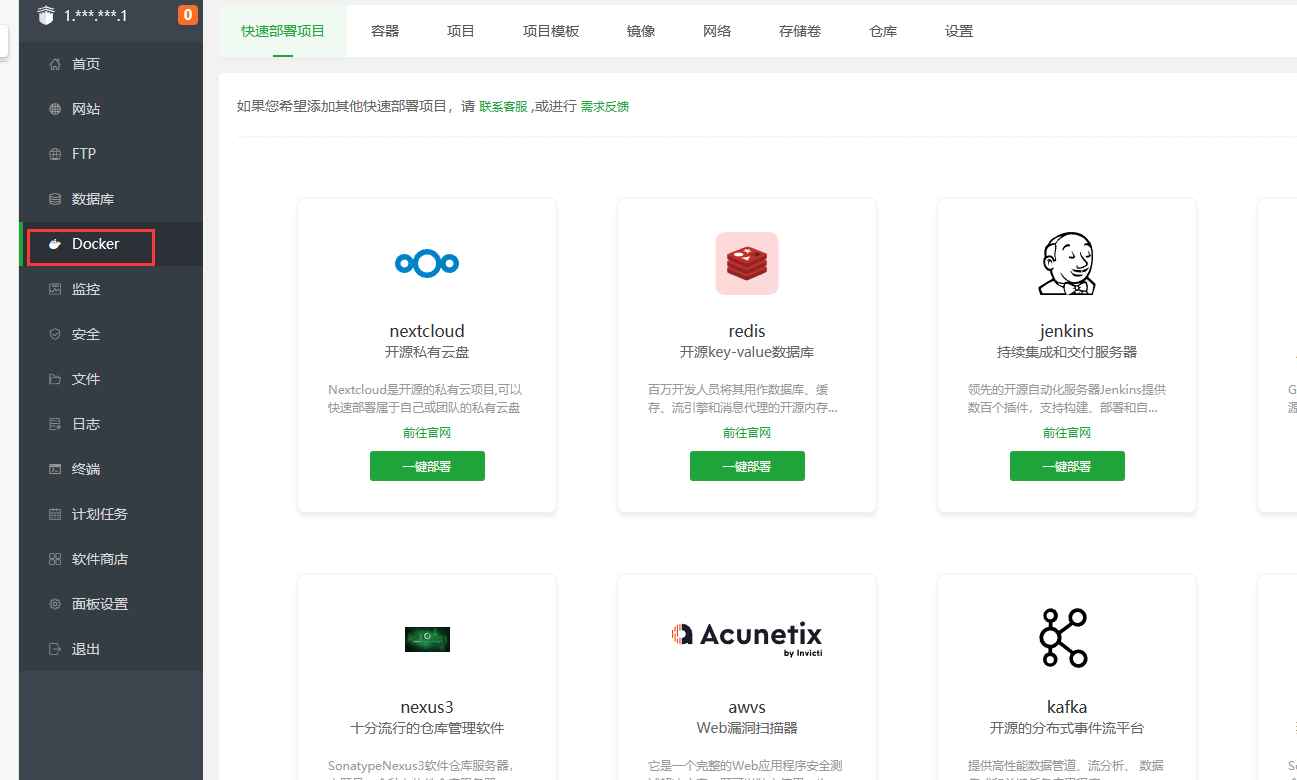This screenshot has height=780, width=1297.
Task: Follow 前往官网 link under nextcloud
Action: (427, 433)
